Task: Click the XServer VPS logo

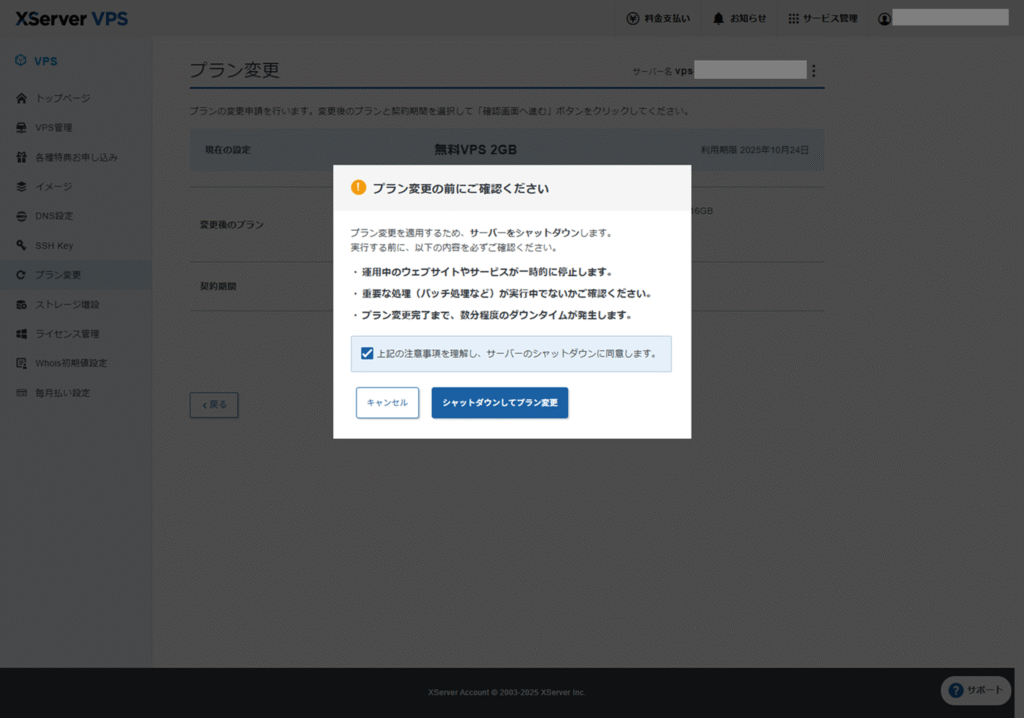Action: (x=72, y=19)
